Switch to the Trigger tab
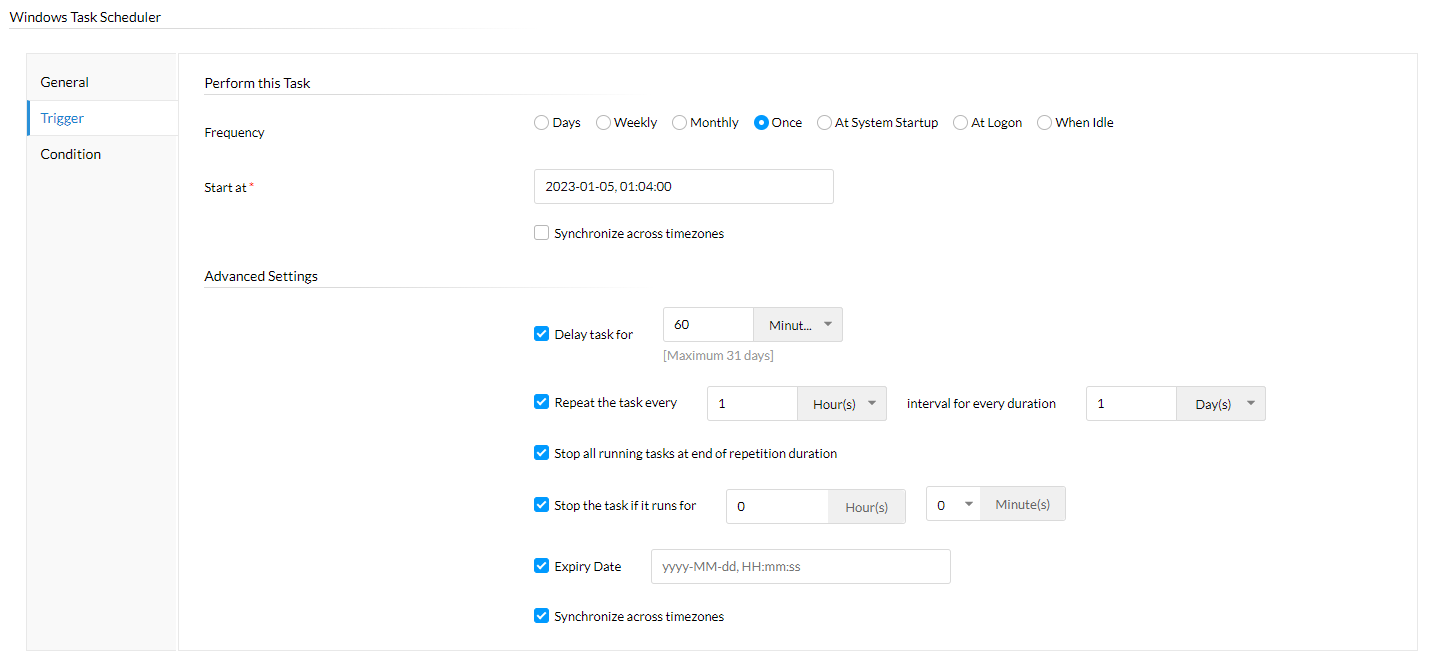The image size is (1430, 660). point(103,118)
